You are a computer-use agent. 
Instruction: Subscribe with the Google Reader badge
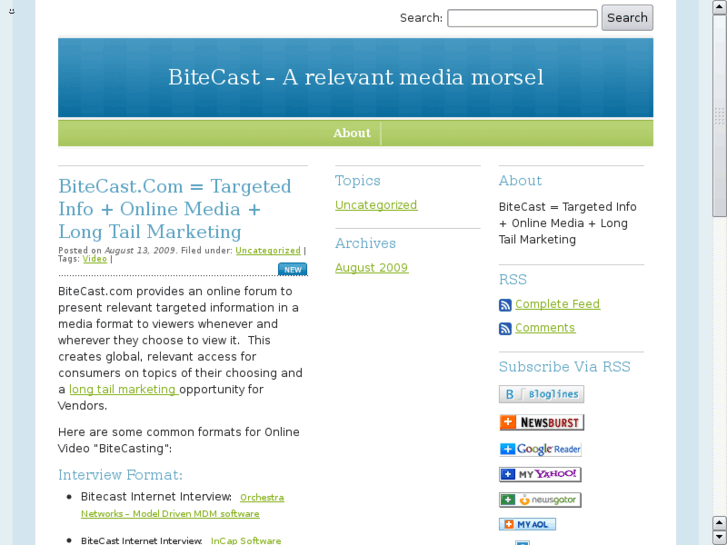[540, 449]
